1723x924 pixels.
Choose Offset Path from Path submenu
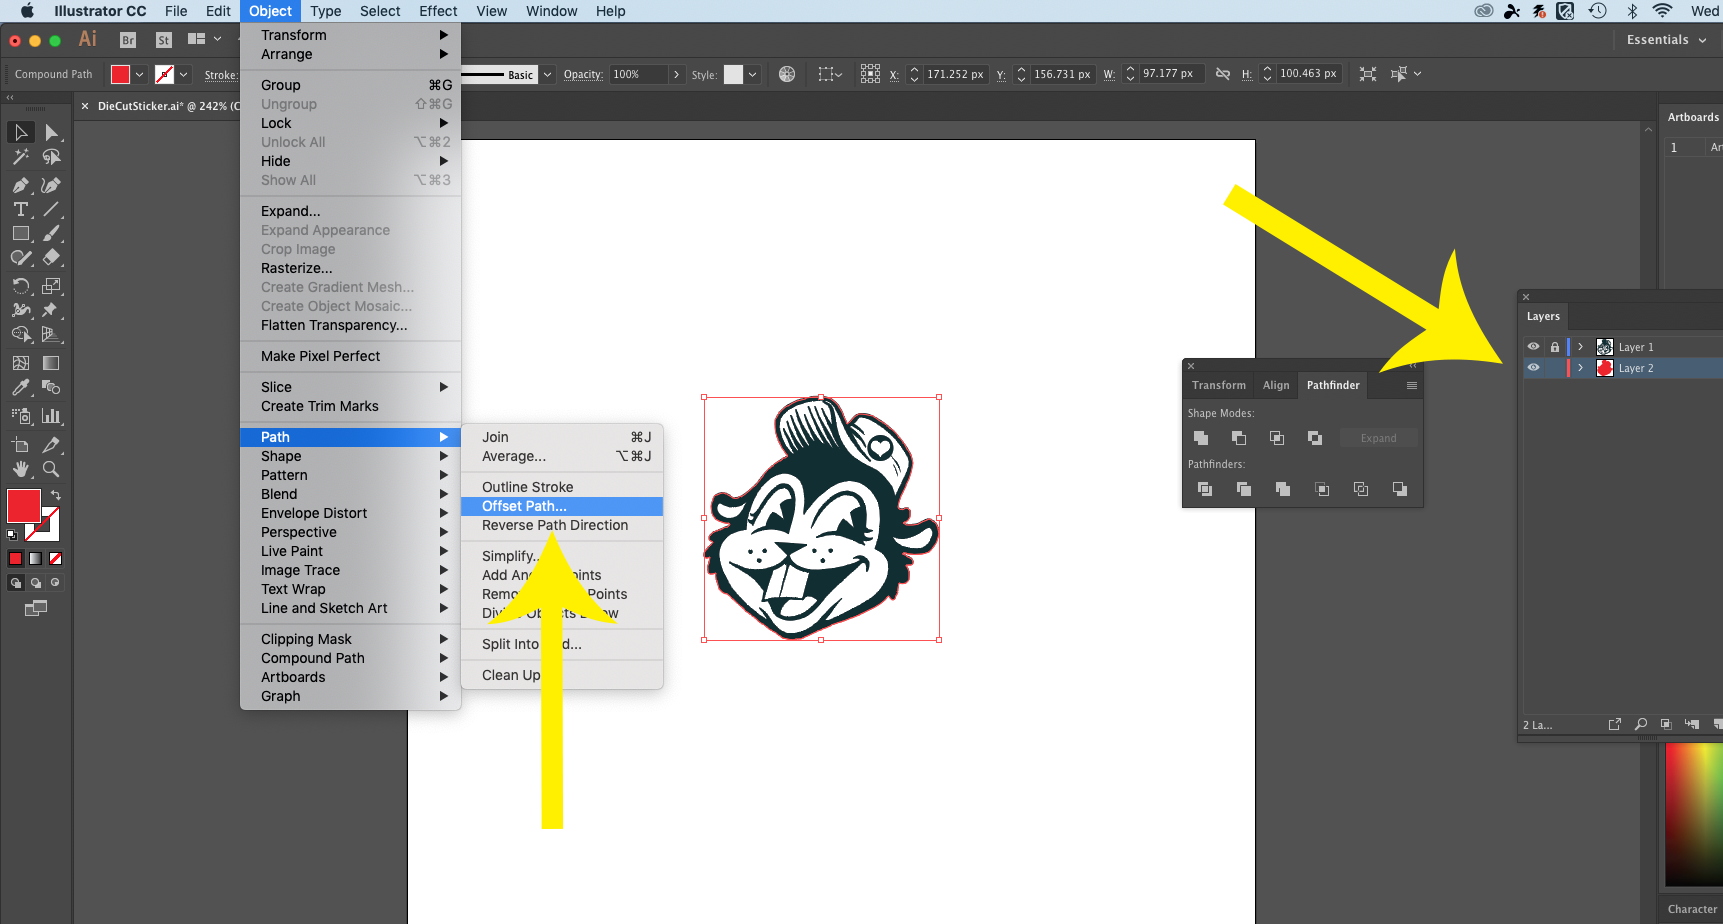coord(562,506)
